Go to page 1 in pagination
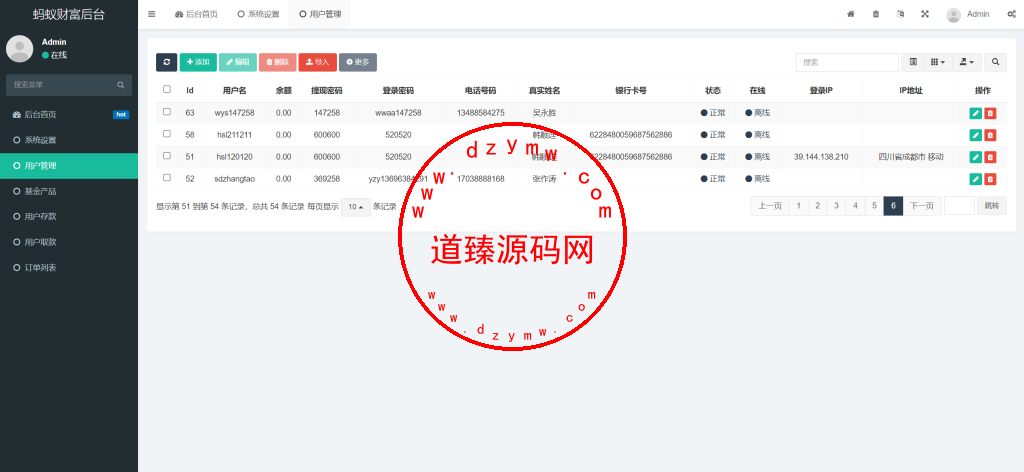 coord(798,206)
